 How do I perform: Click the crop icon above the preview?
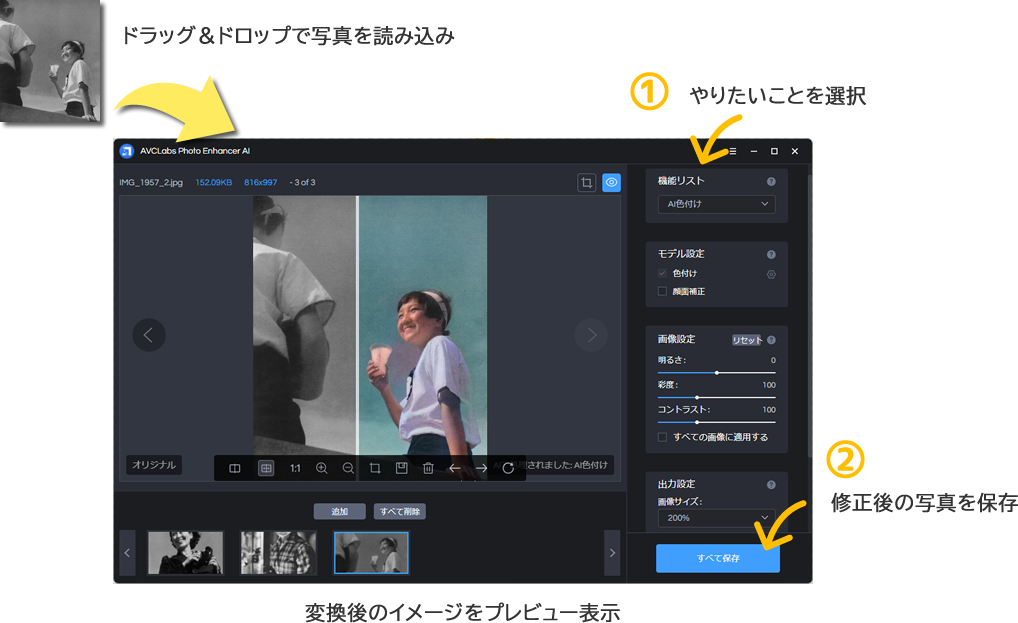pos(586,183)
